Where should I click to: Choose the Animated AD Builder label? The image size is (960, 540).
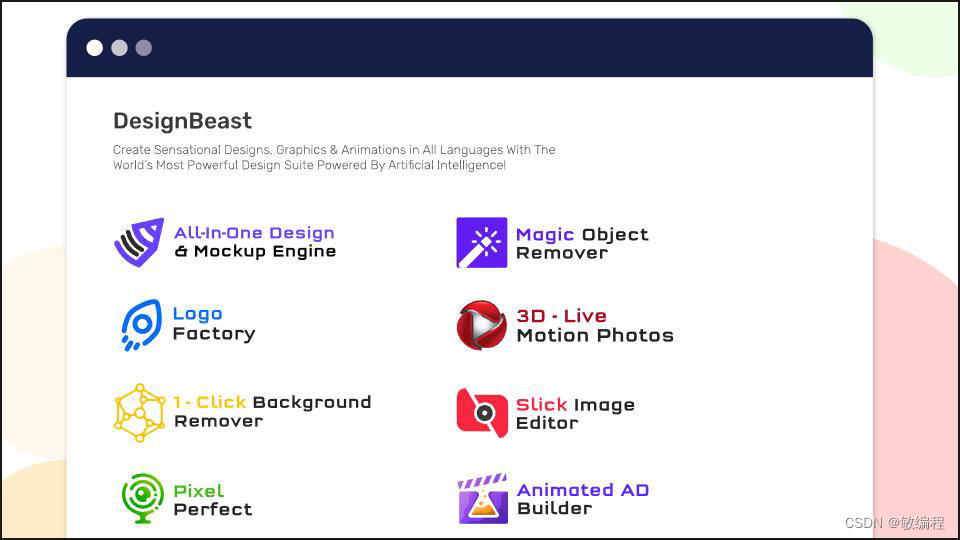tap(583, 499)
